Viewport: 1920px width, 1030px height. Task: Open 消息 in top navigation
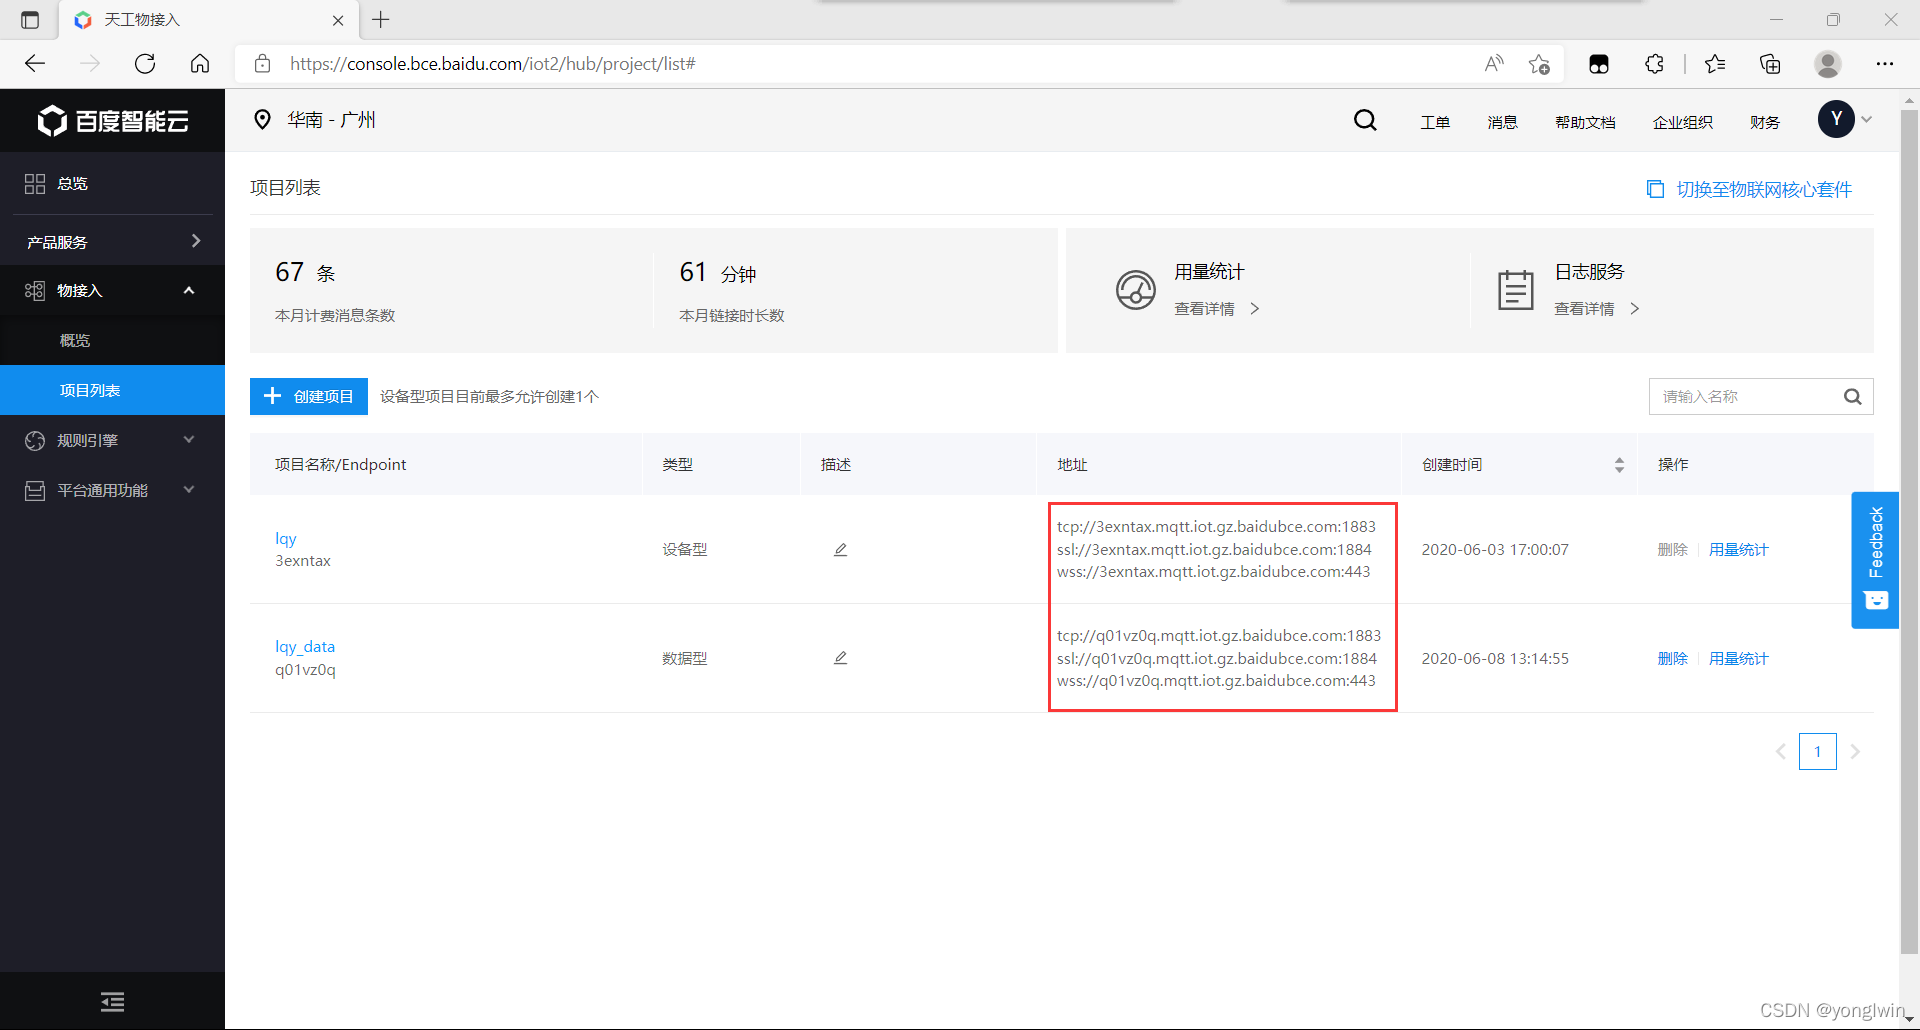(1502, 122)
